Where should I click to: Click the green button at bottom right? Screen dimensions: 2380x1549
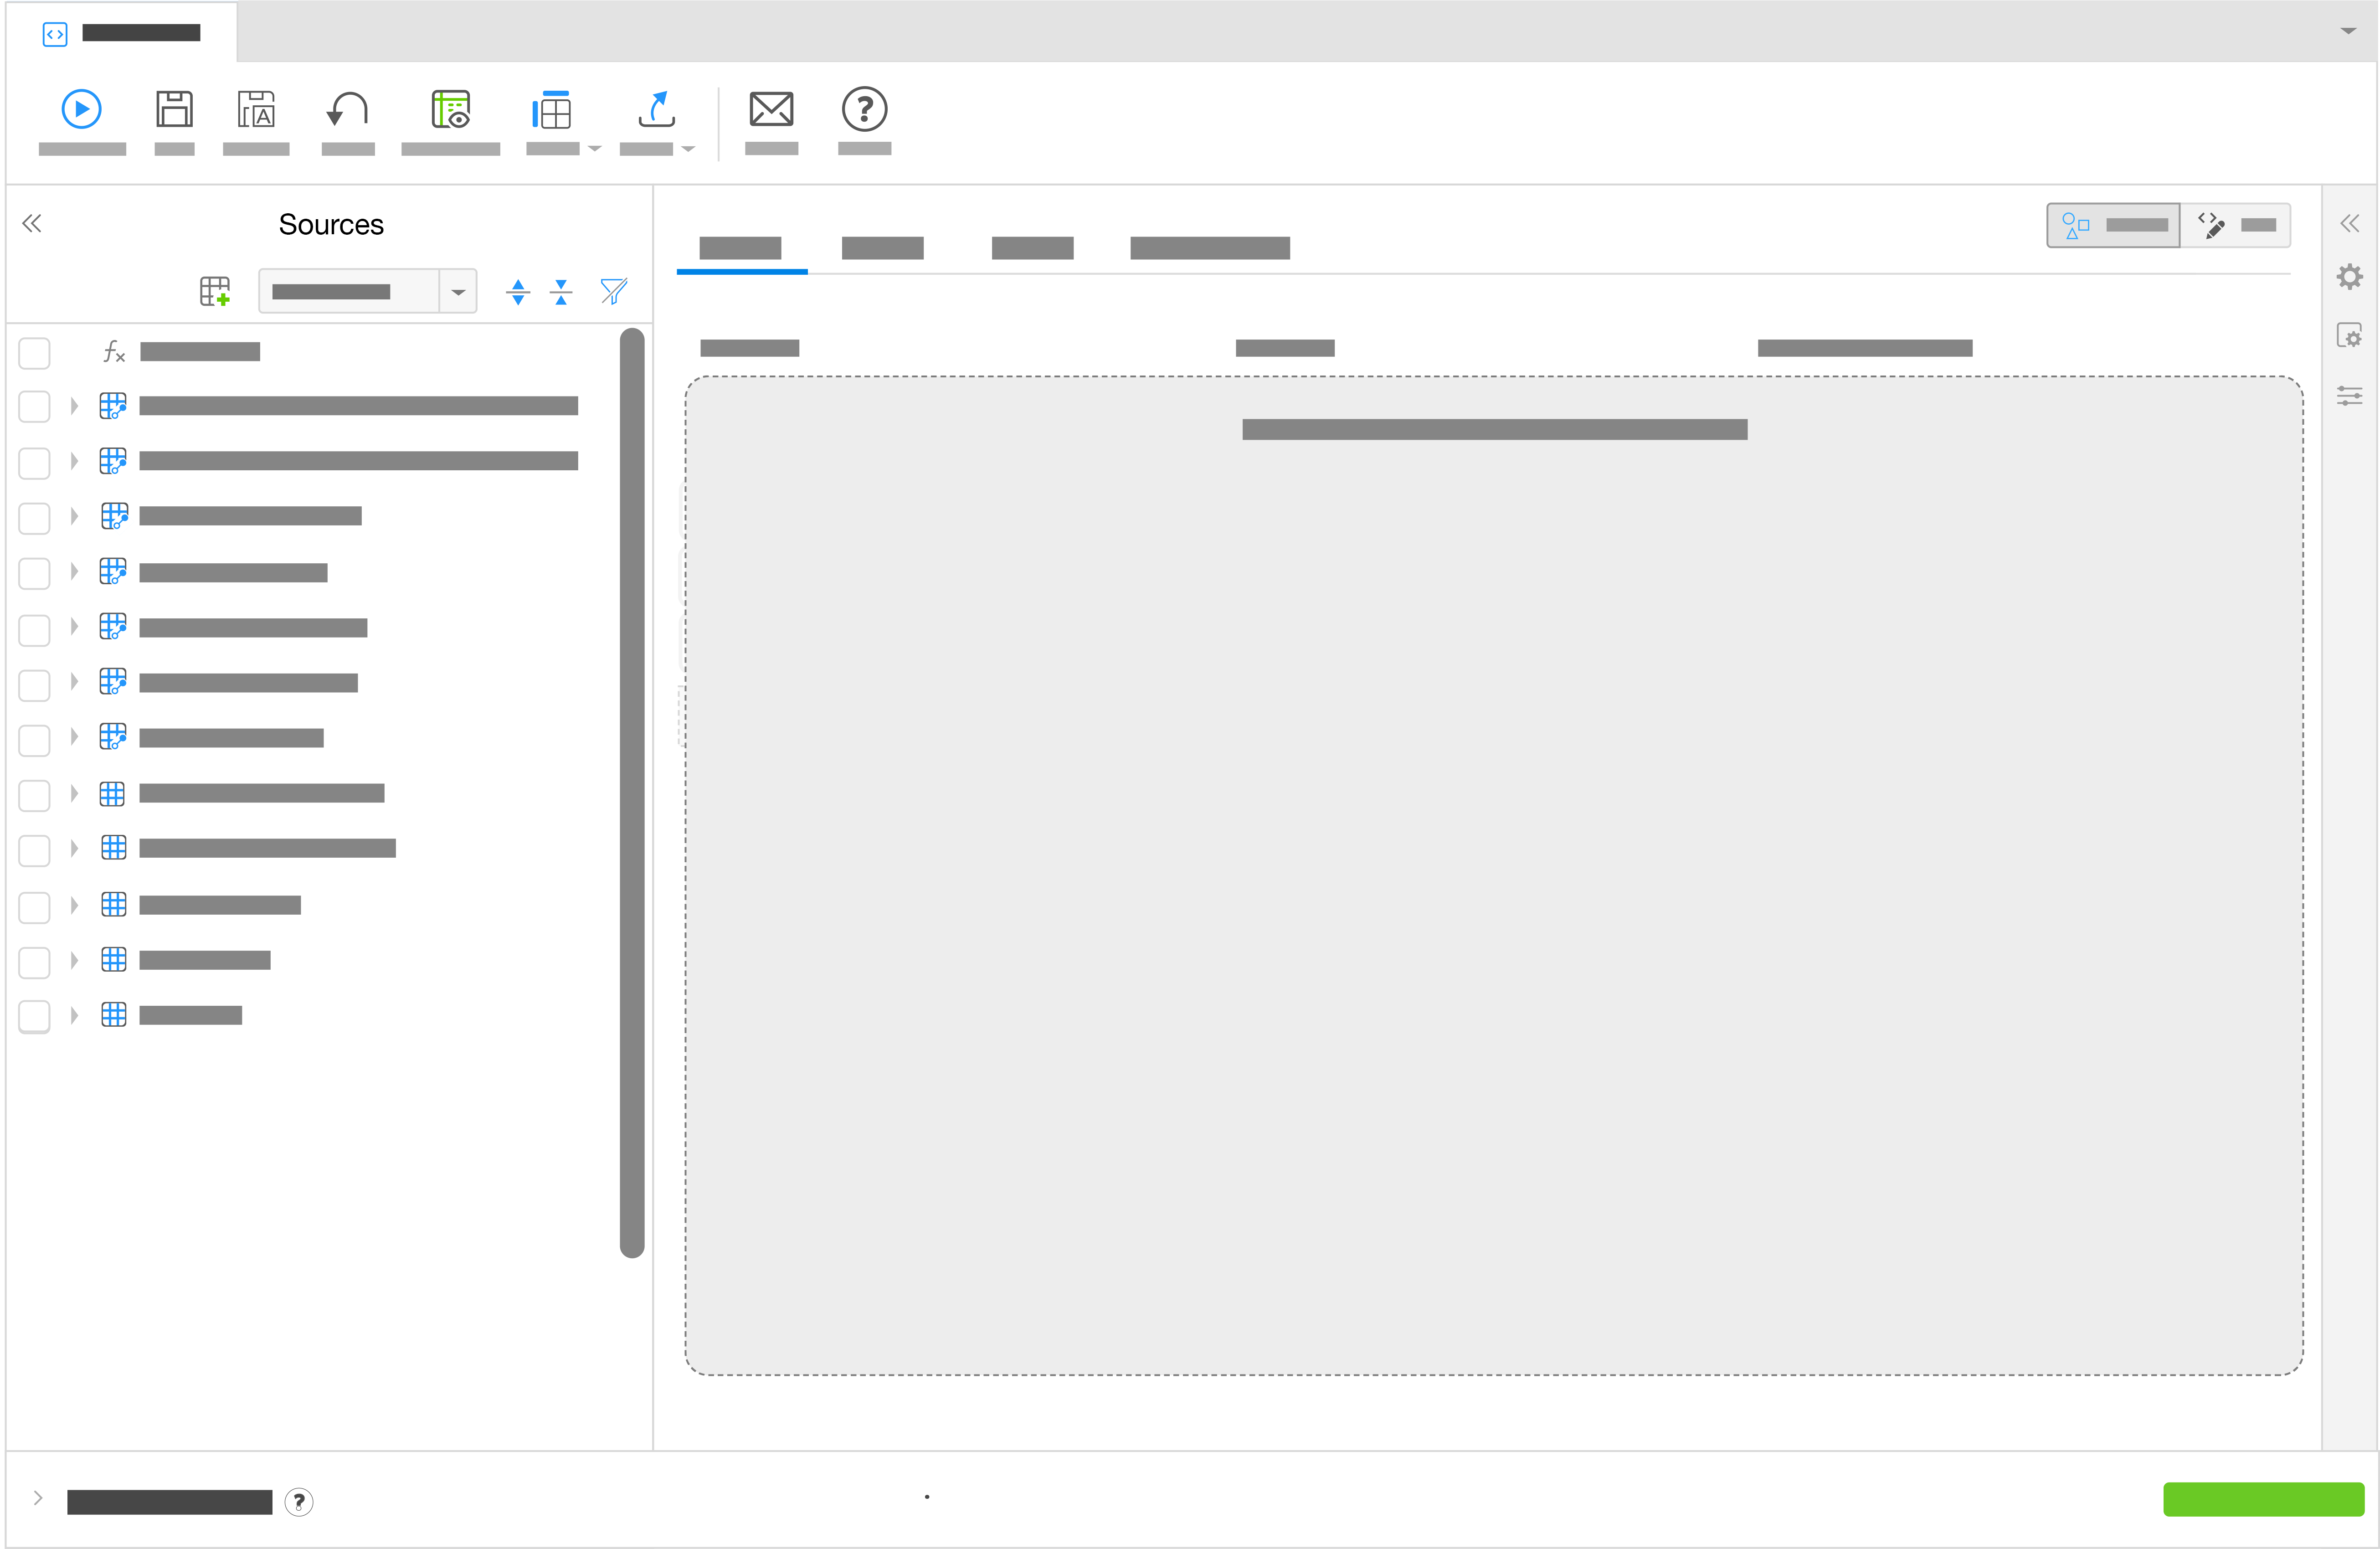pyautogui.click(x=2263, y=1499)
